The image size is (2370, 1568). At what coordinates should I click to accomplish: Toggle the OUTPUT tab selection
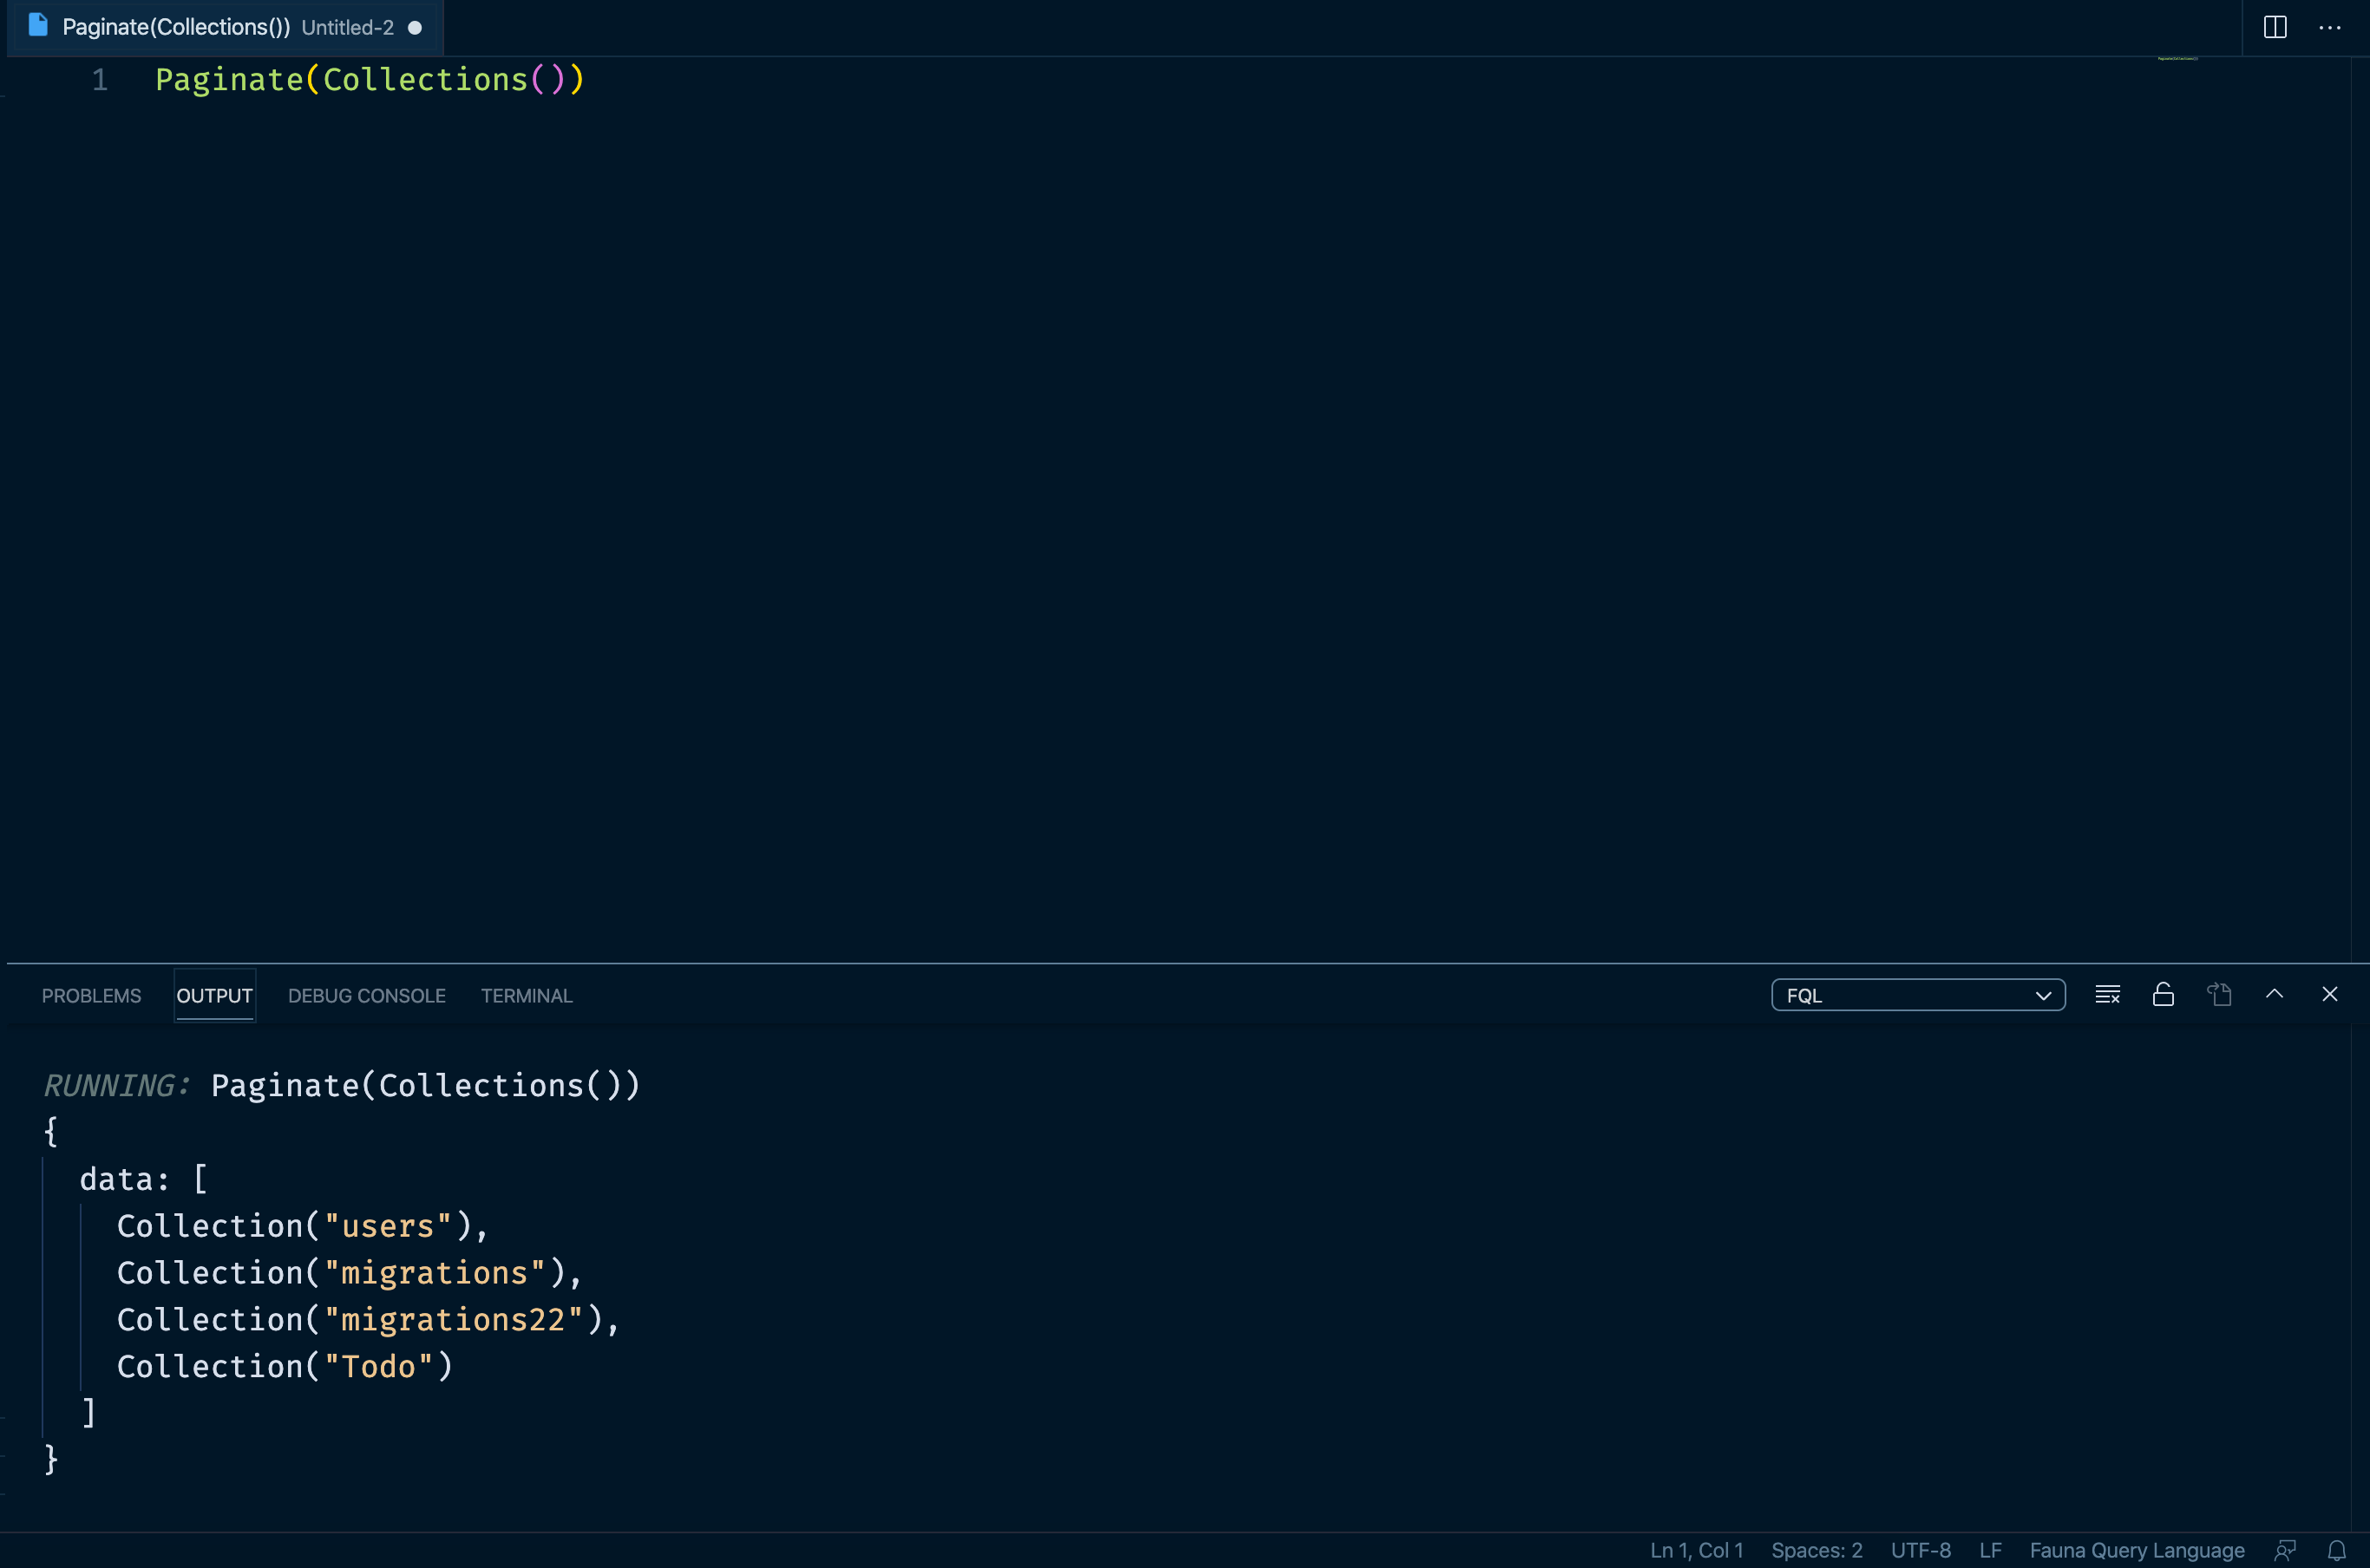[x=214, y=995]
